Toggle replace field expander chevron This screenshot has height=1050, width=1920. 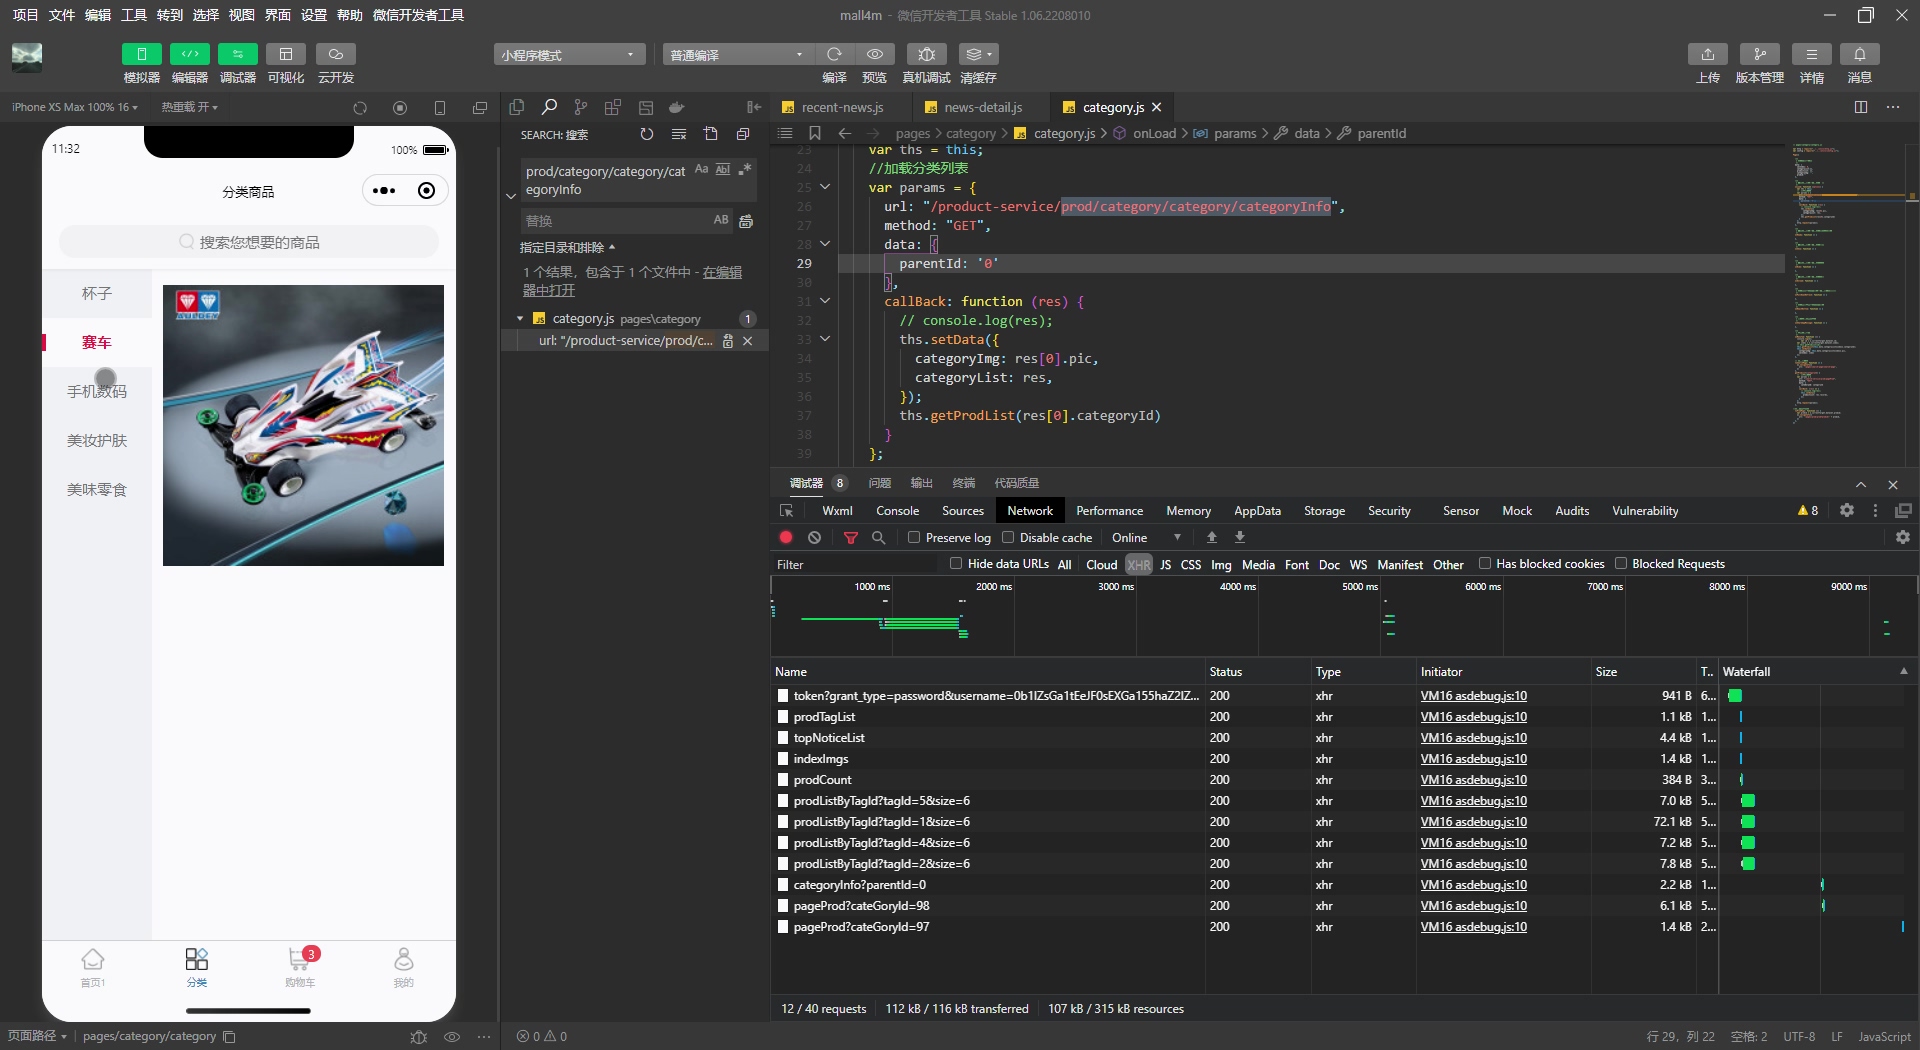[511, 196]
